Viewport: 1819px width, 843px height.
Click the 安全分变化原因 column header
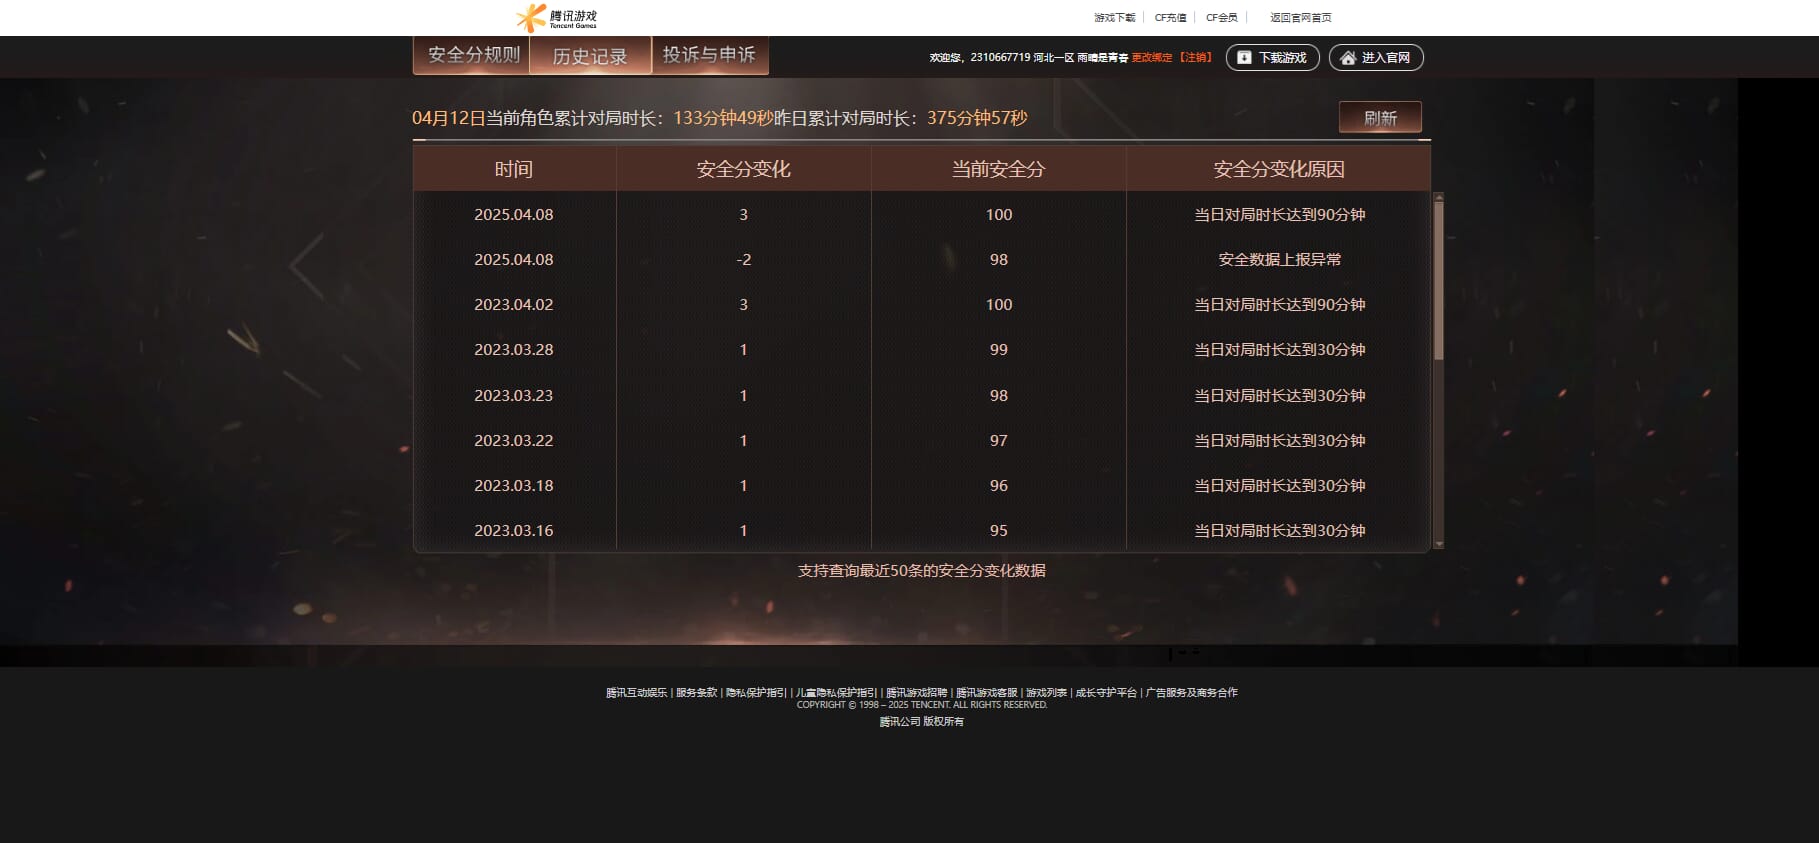coord(1279,169)
